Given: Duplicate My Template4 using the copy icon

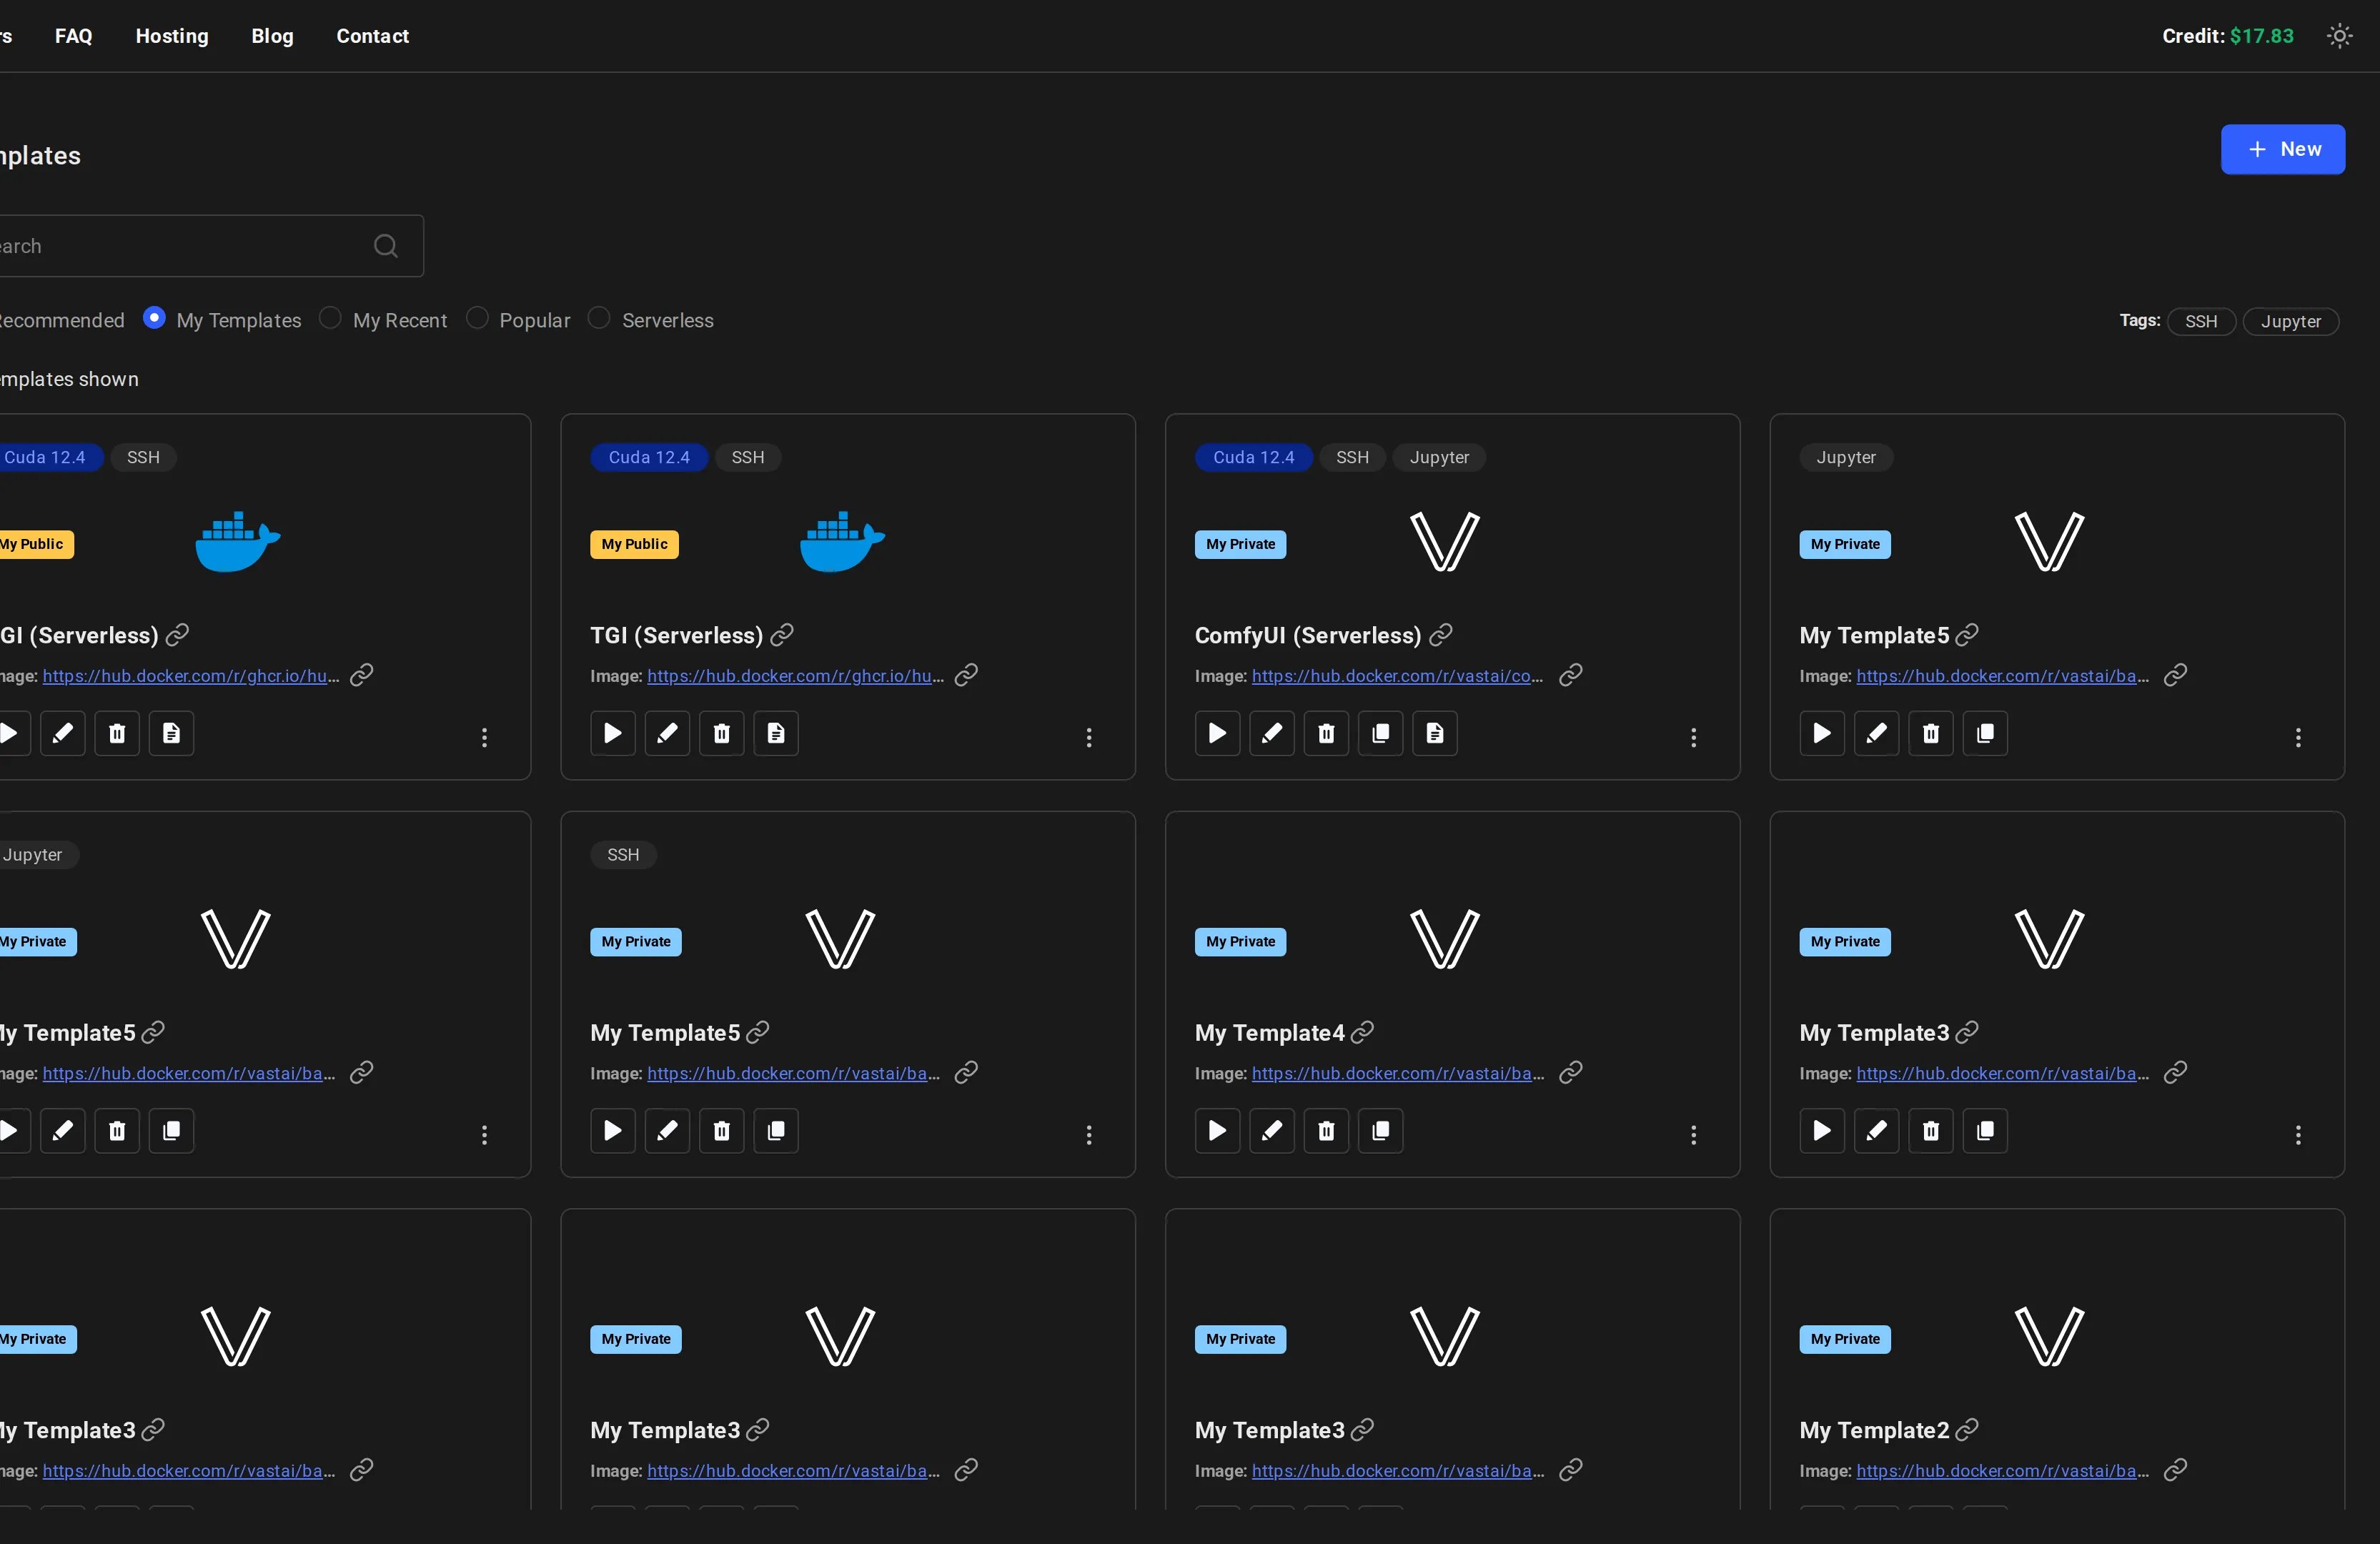Looking at the screenshot, I should point(1381,1130).
